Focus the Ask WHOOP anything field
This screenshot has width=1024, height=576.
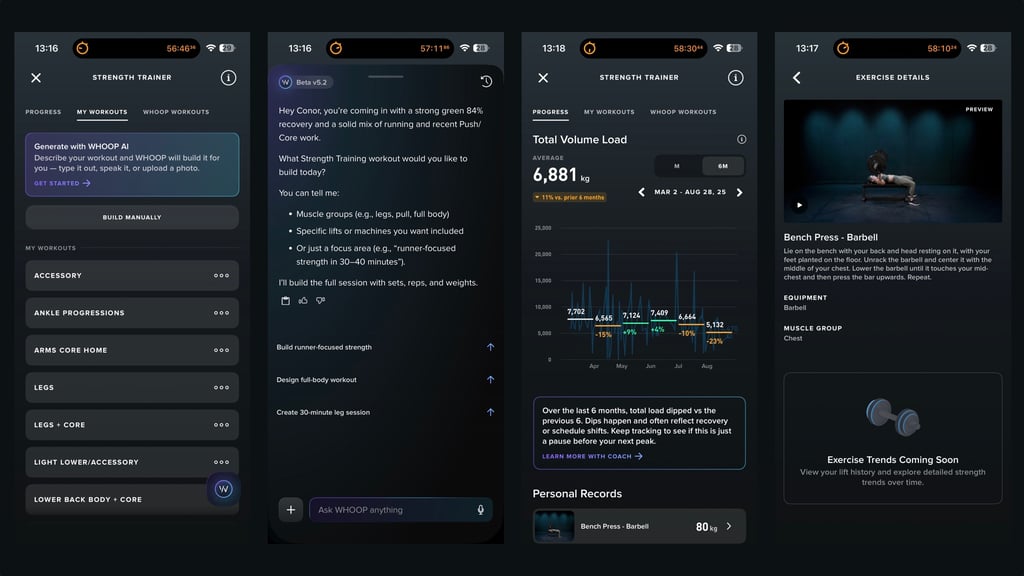400,509
